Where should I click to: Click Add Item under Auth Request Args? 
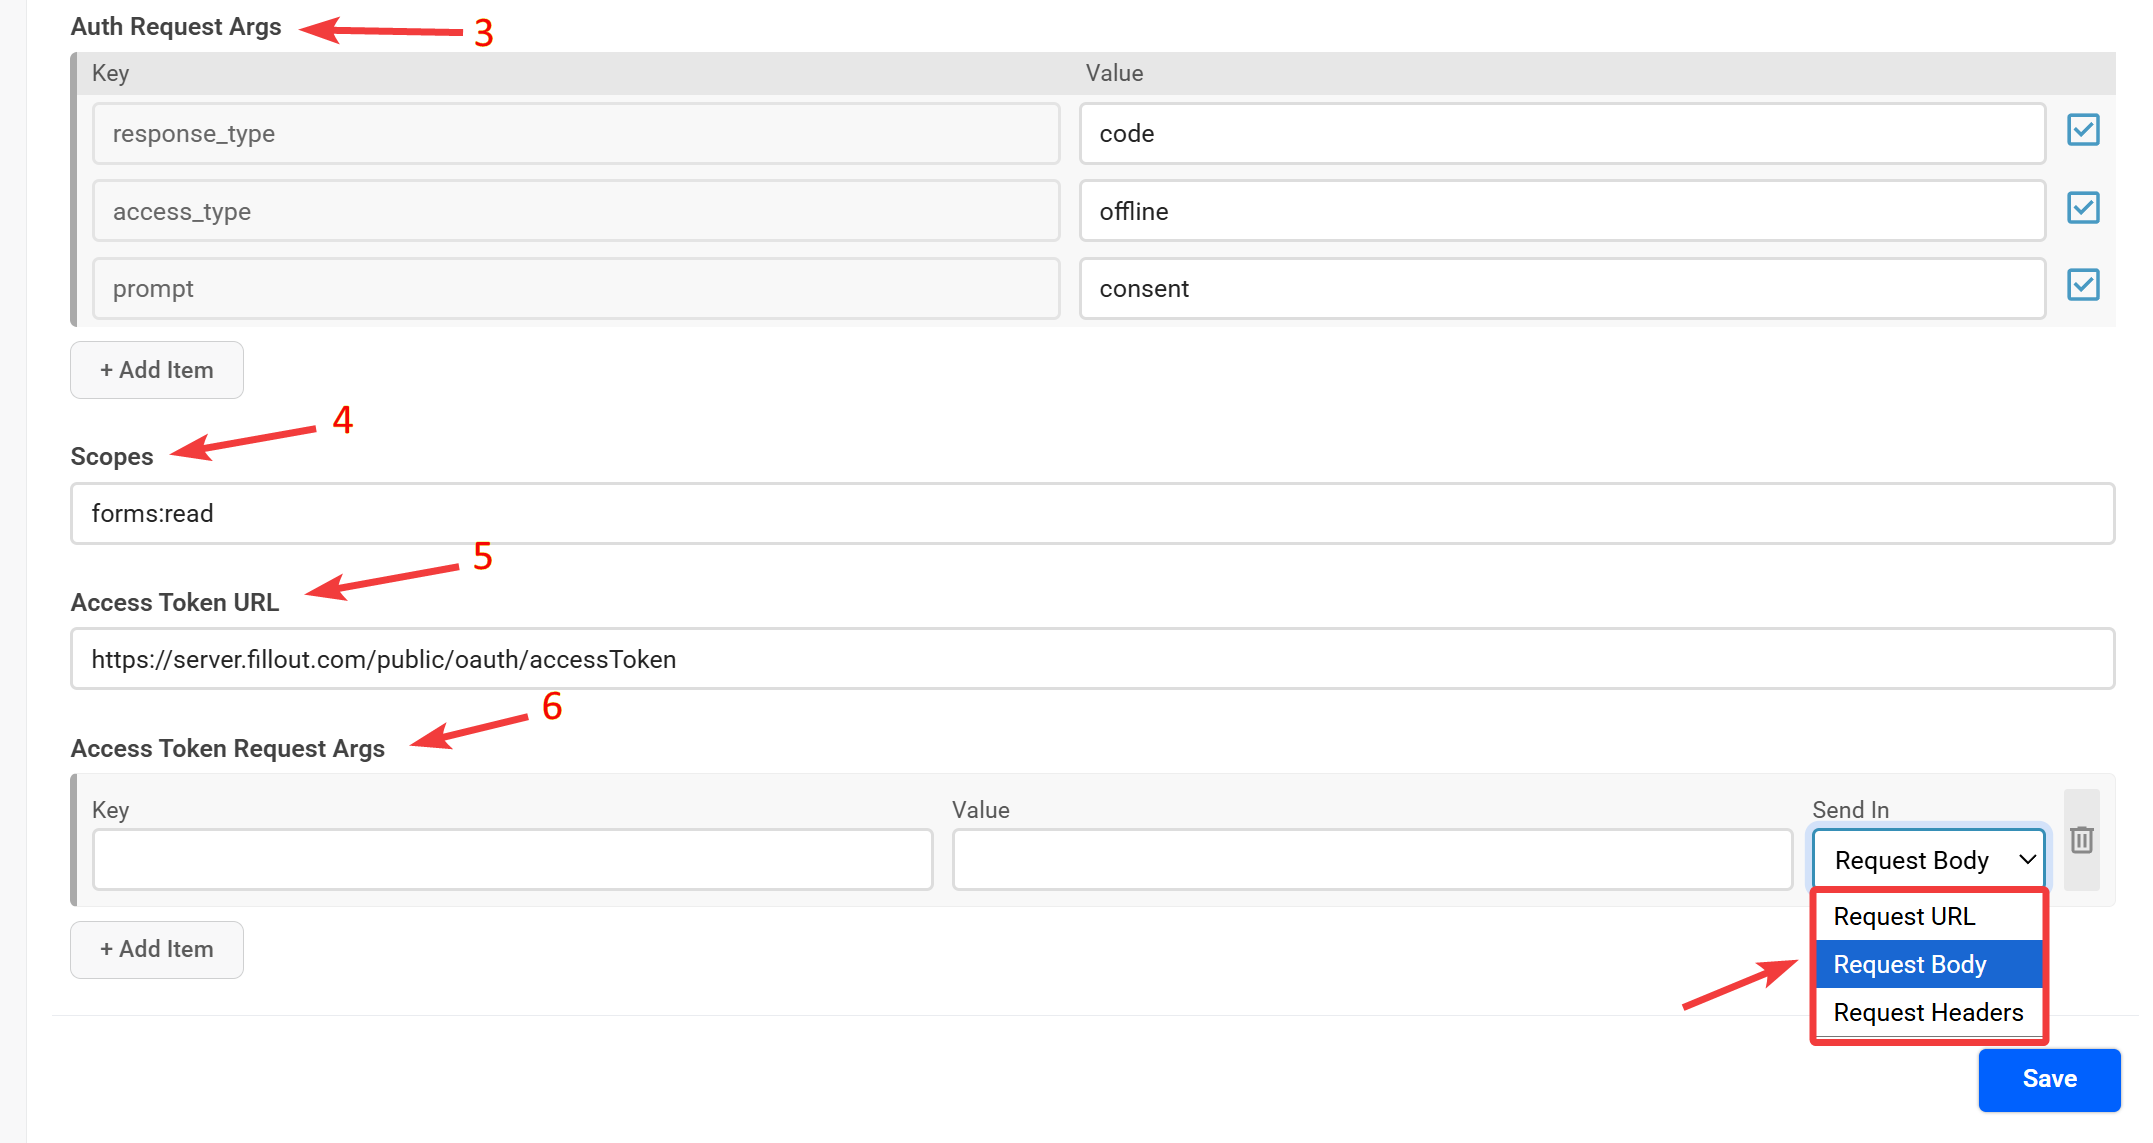(156, 369)
